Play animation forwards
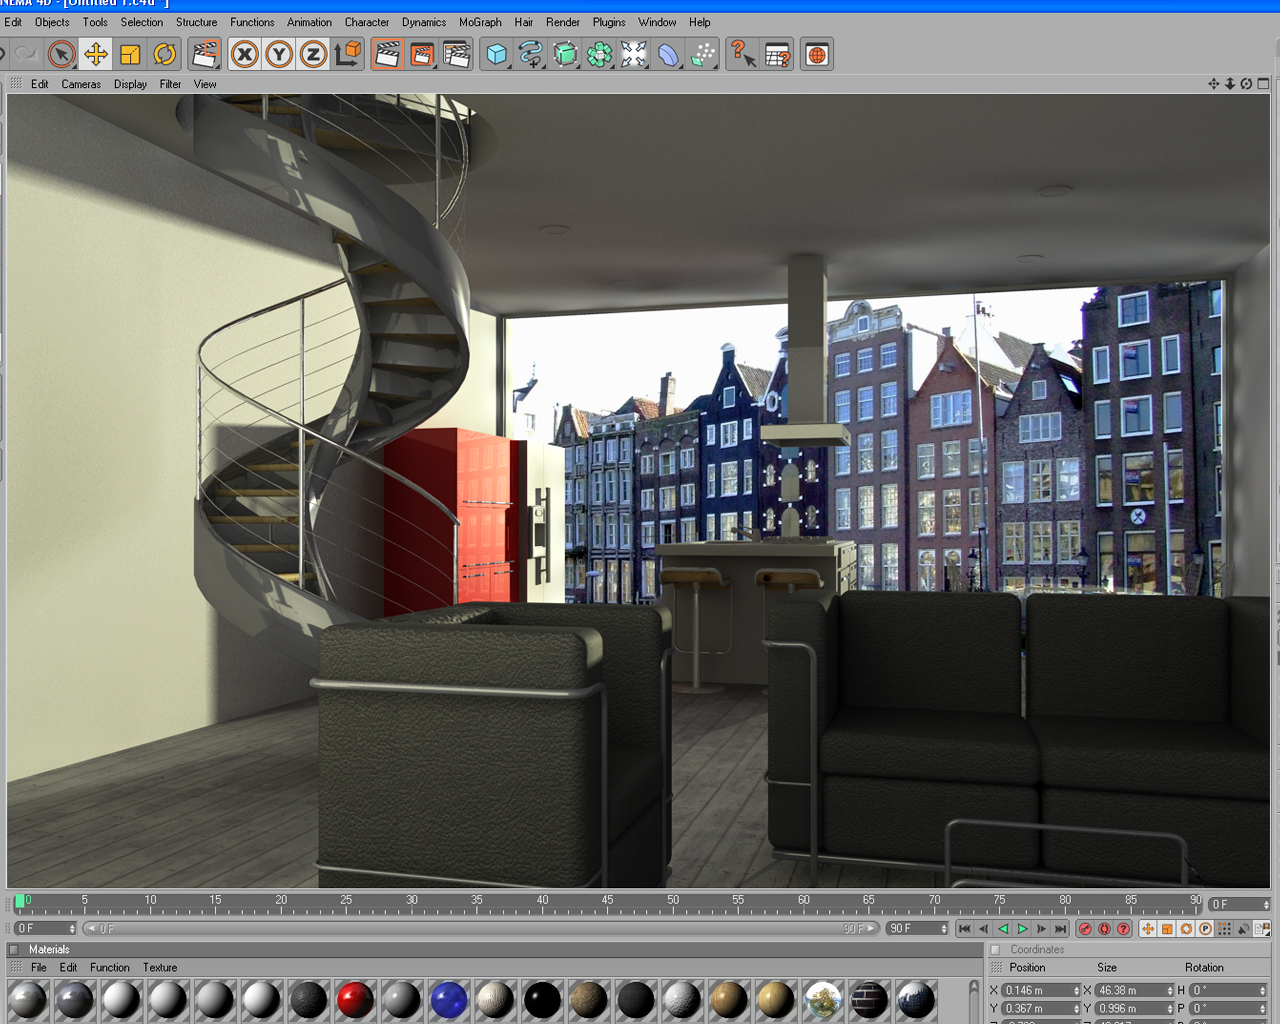 [1022, 929]
